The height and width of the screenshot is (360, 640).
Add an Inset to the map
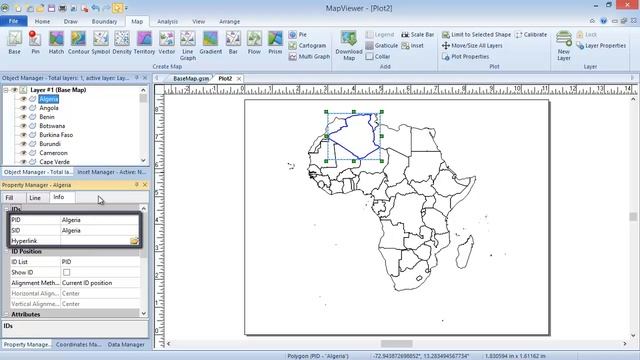click(x=412, y=46)
